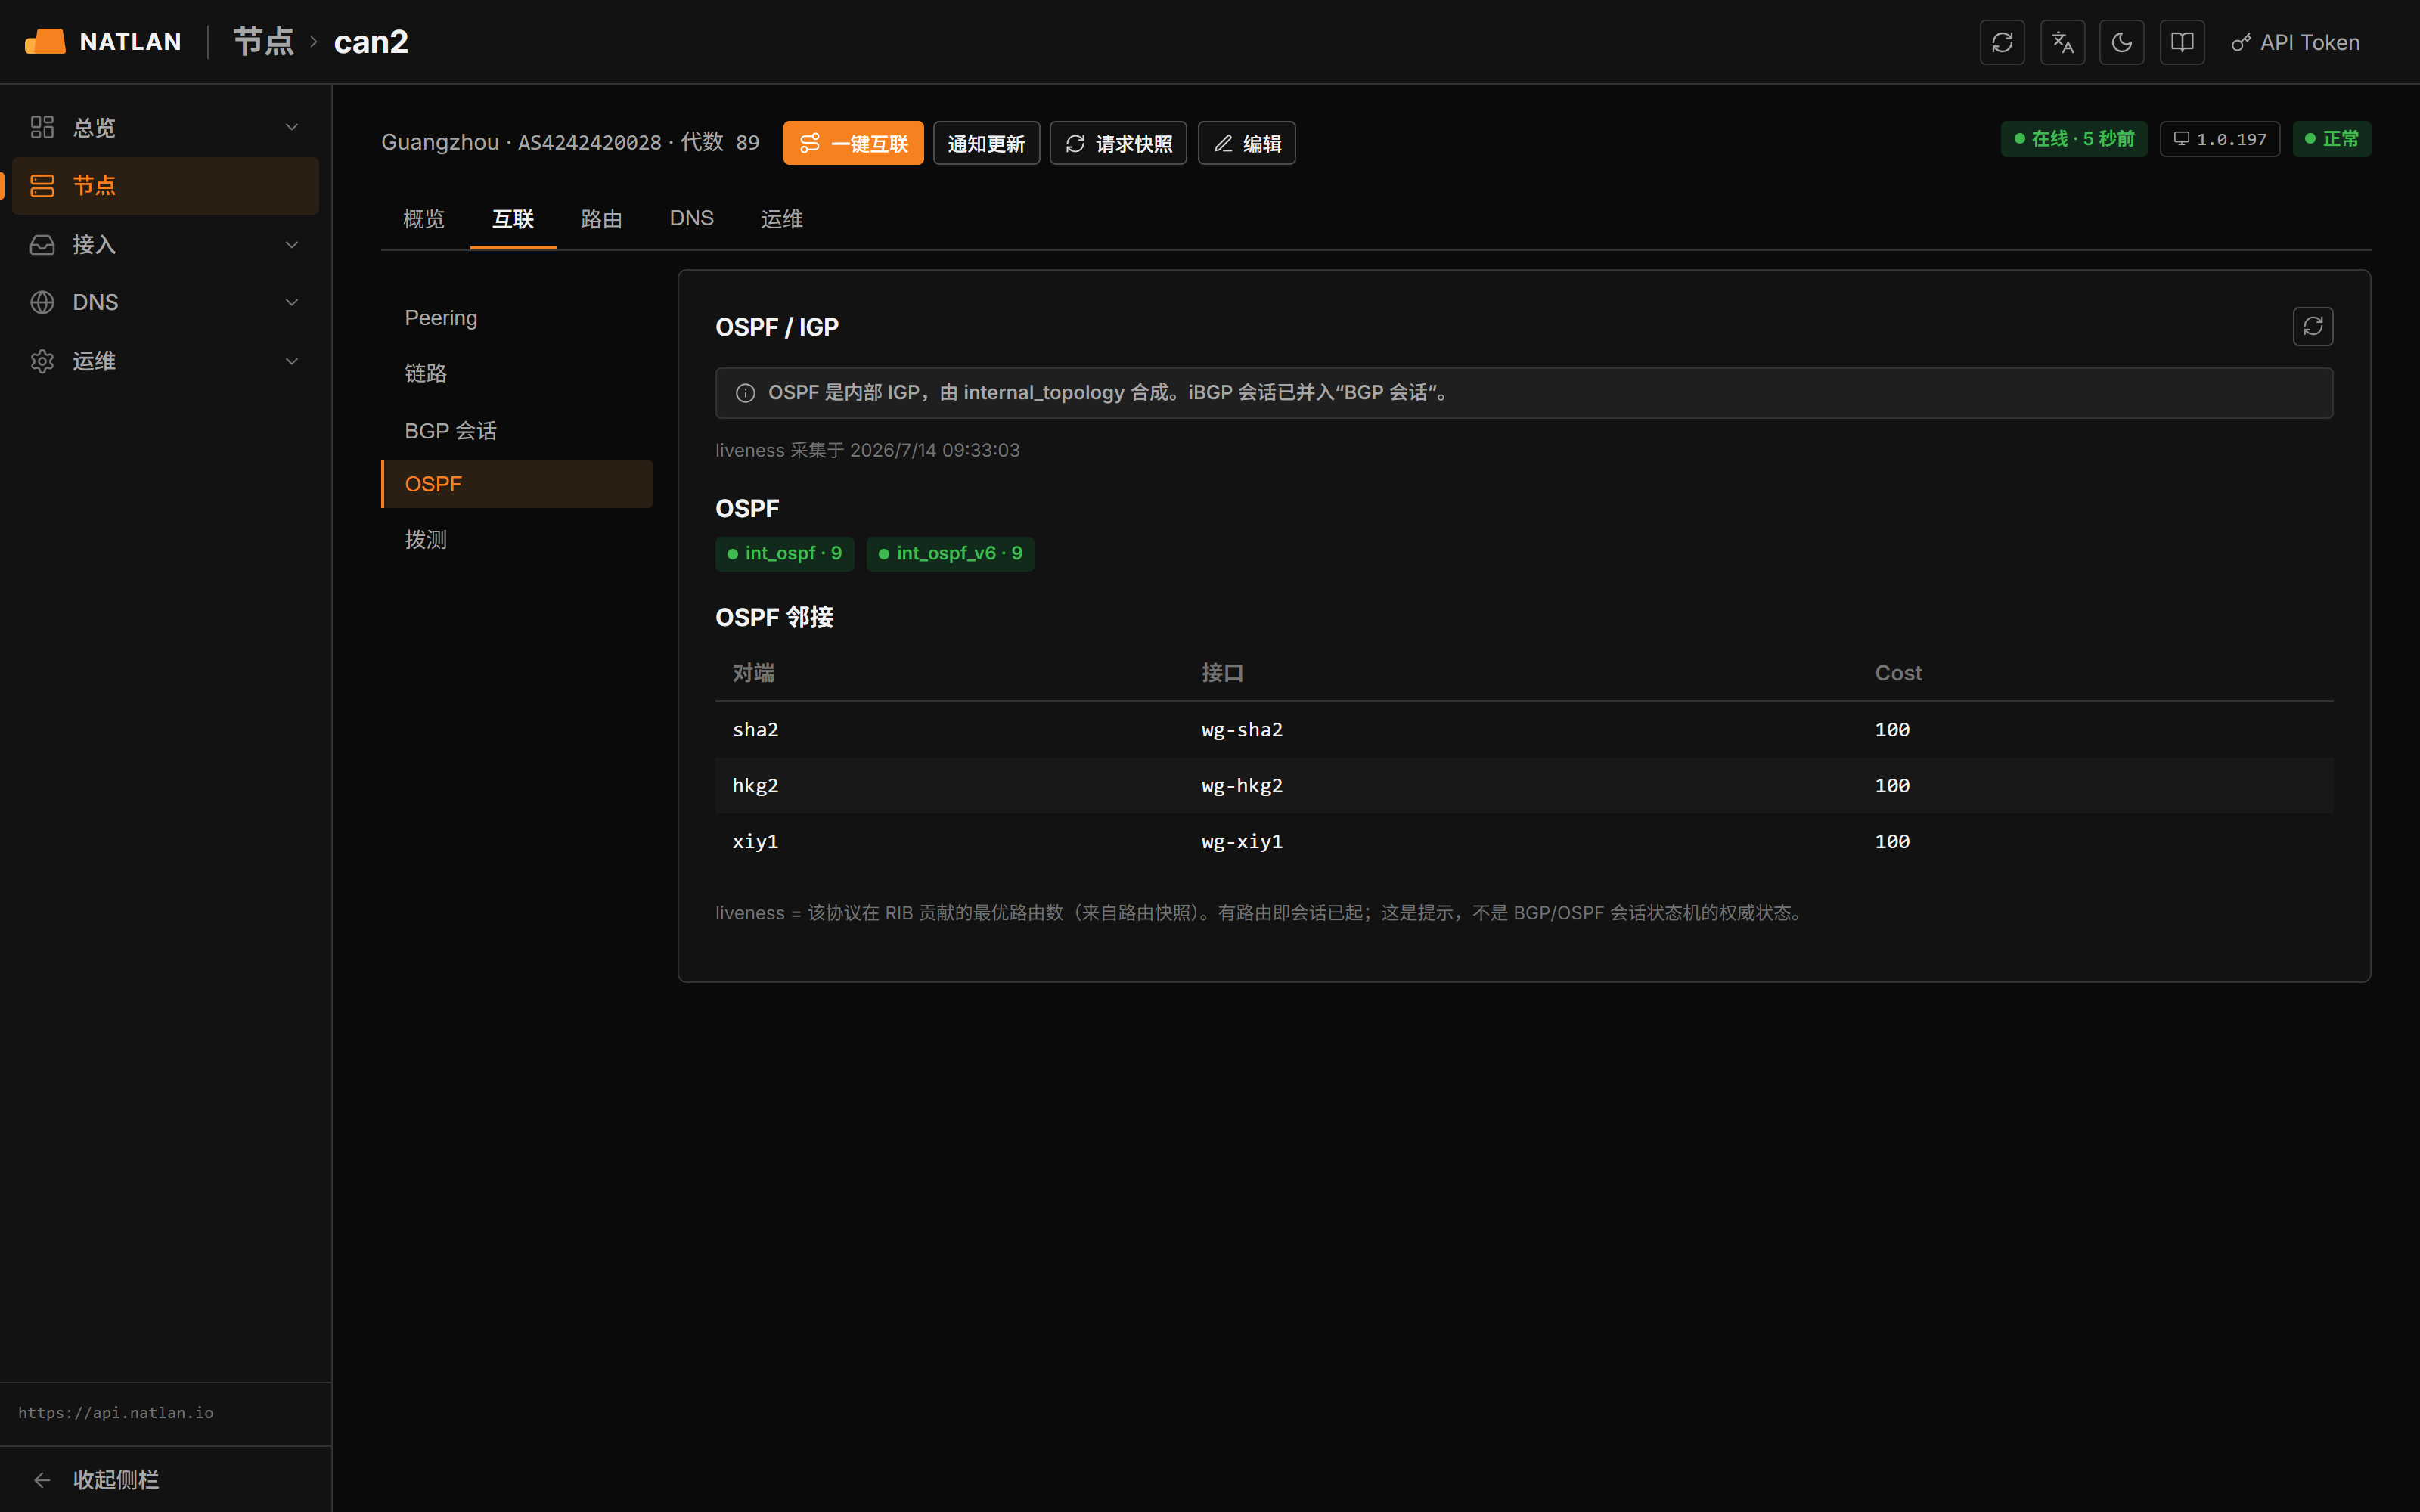The image size is (2420, 1512).
Task: Click the API Token key button
Action: (2295, 42)
